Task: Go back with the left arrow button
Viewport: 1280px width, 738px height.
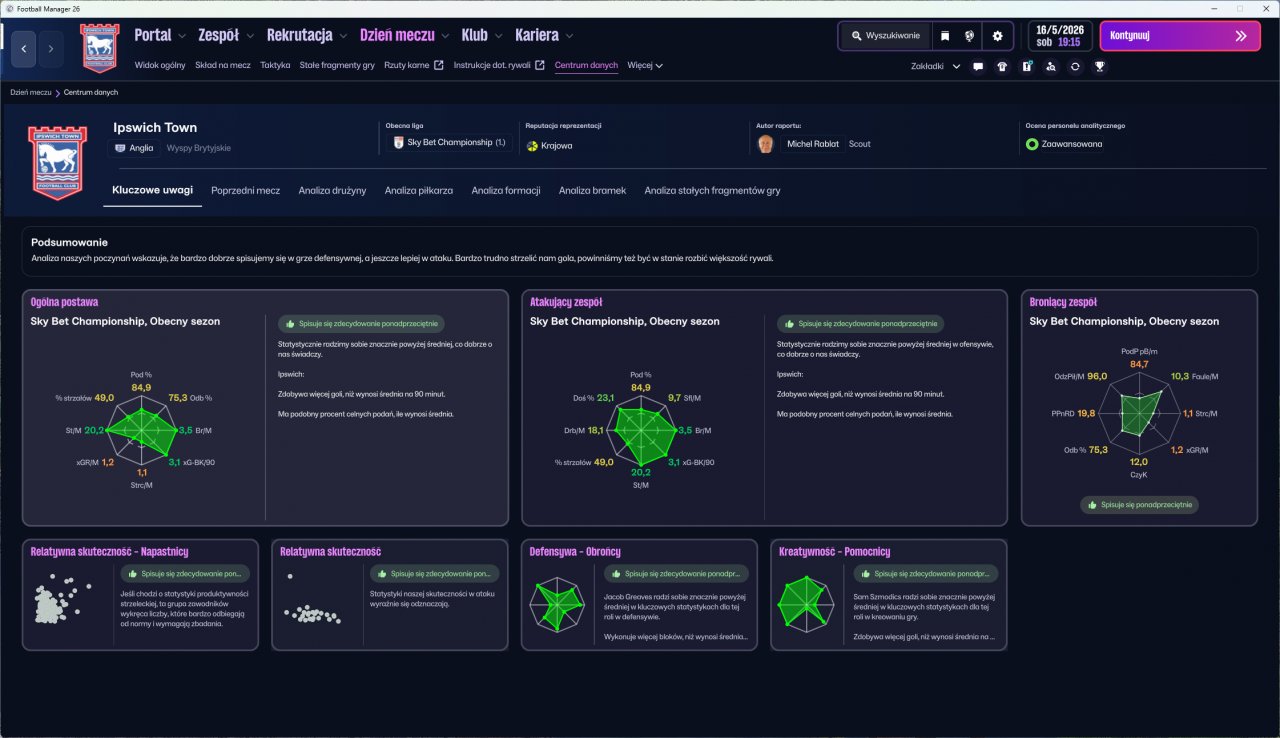Action: click(x=24, y=48)
